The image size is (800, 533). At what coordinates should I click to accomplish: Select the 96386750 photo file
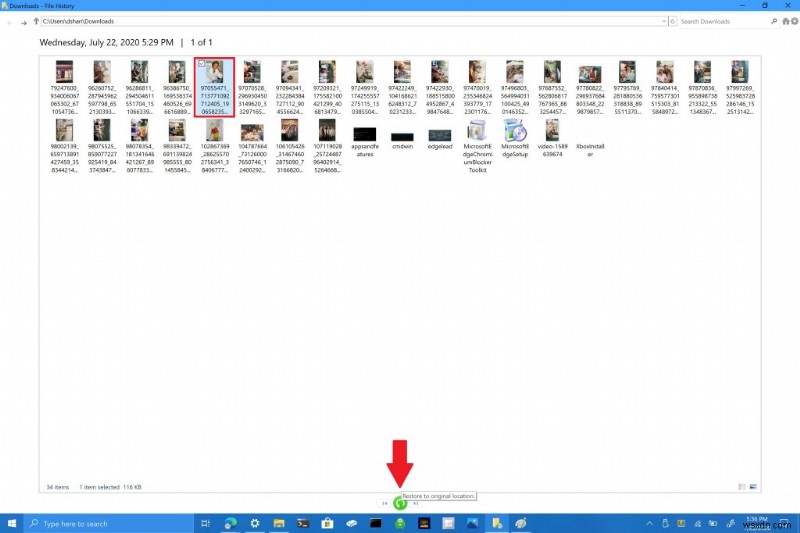tap(177, 87)
